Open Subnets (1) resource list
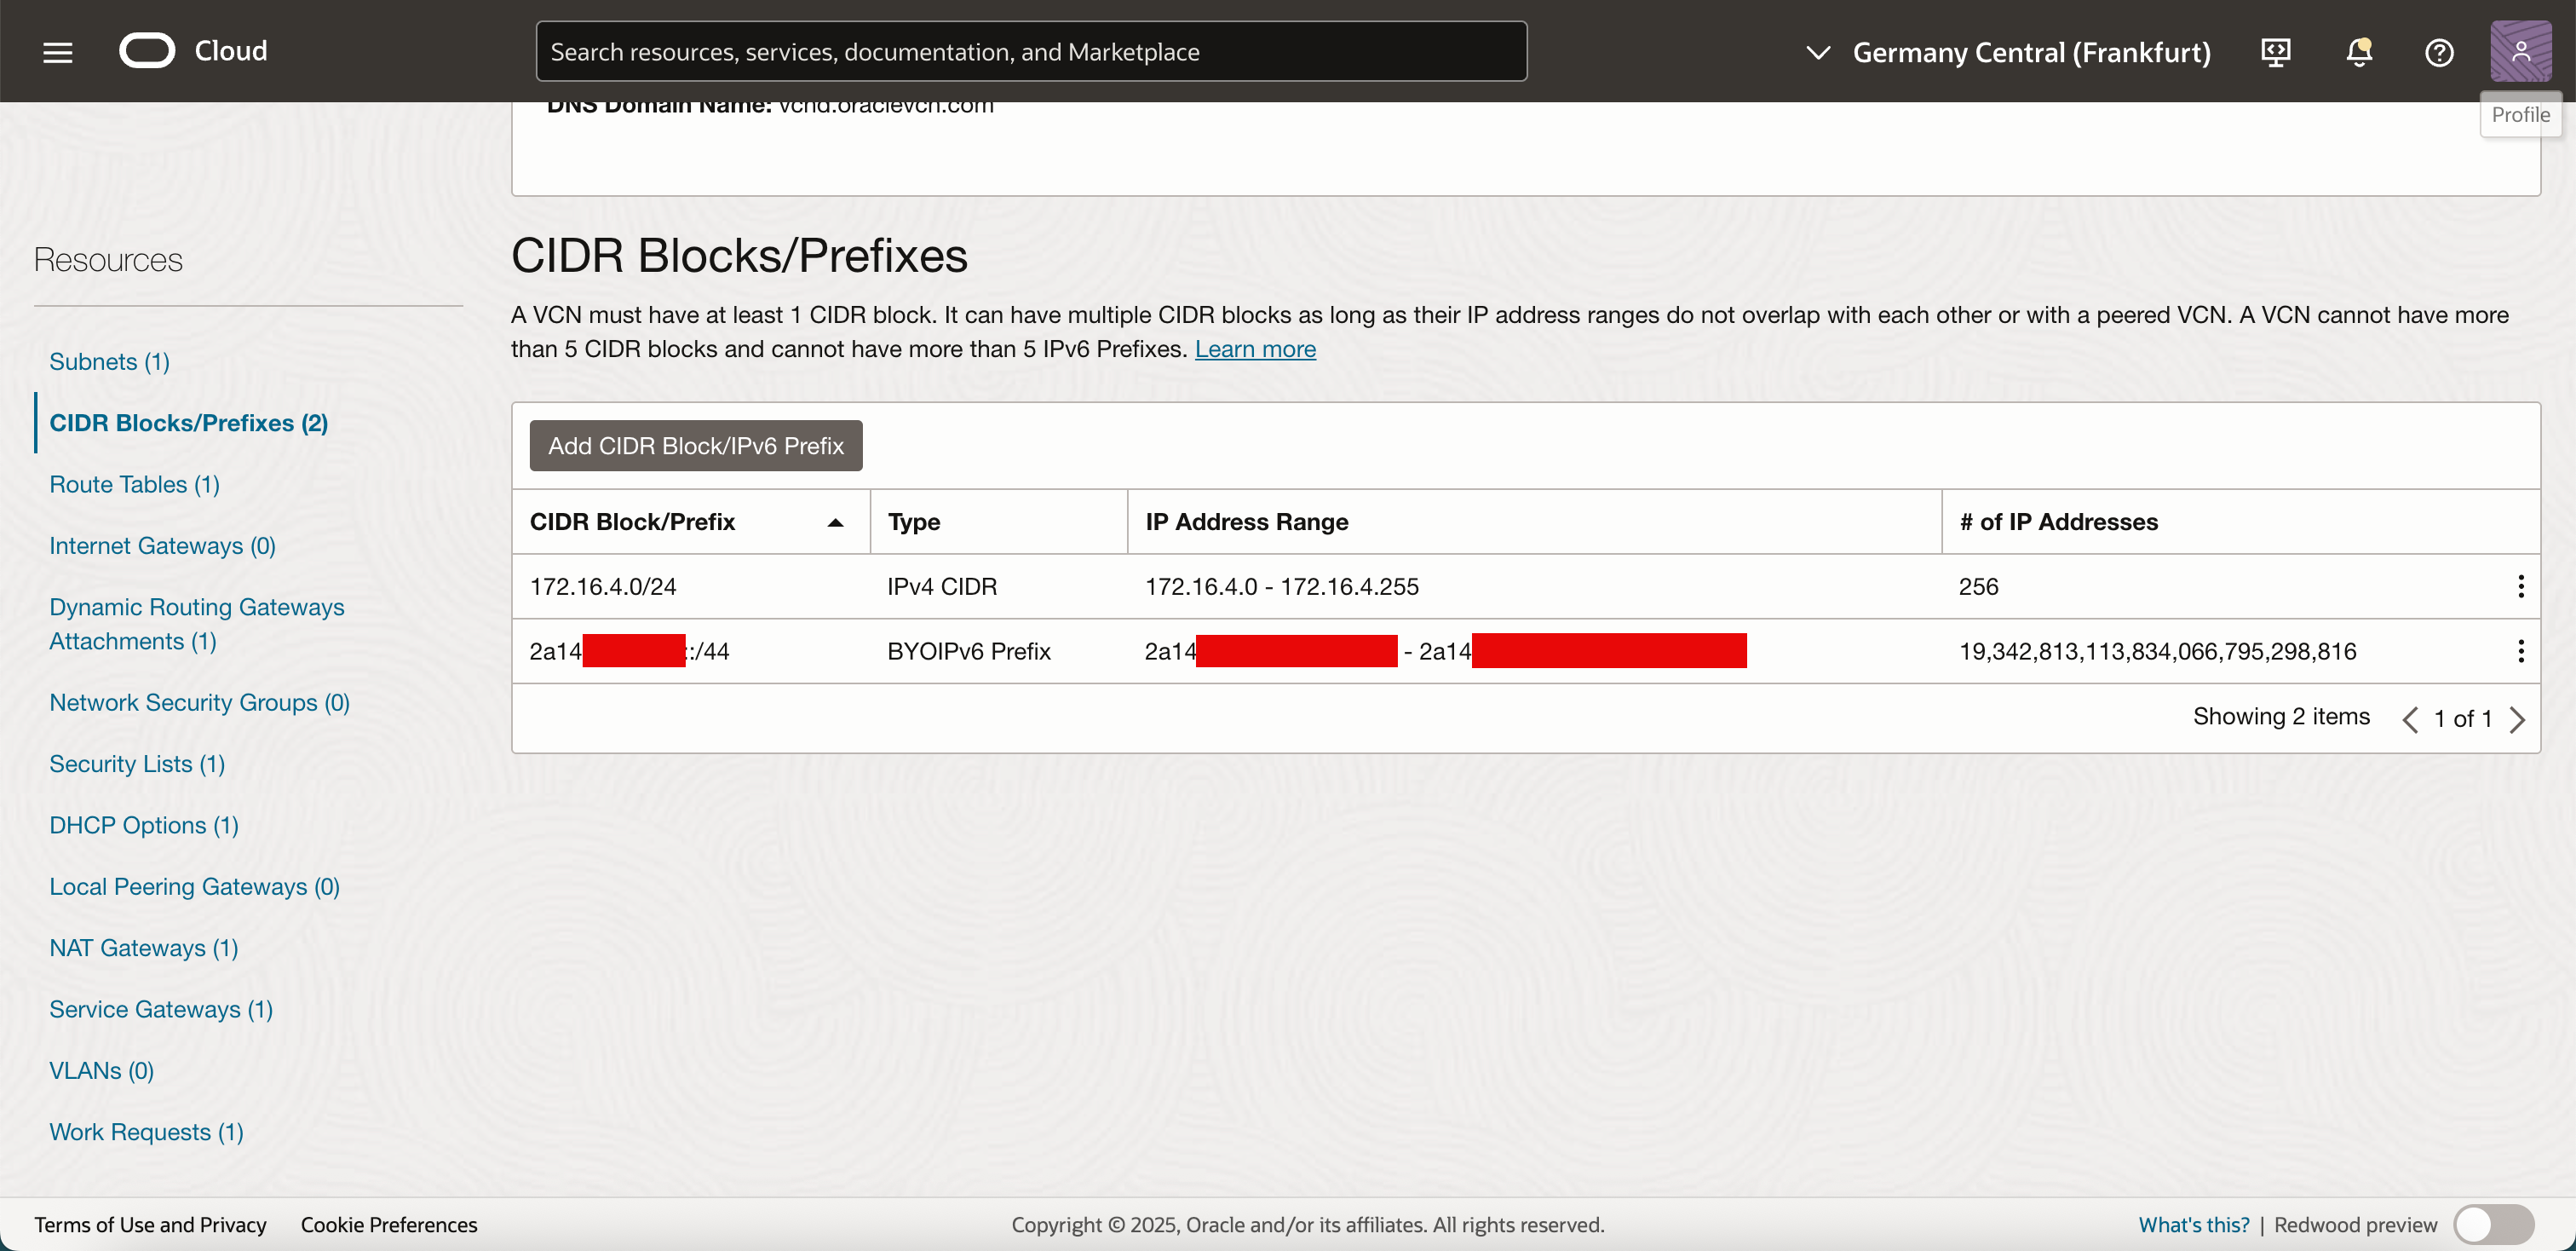 [109, 361]
